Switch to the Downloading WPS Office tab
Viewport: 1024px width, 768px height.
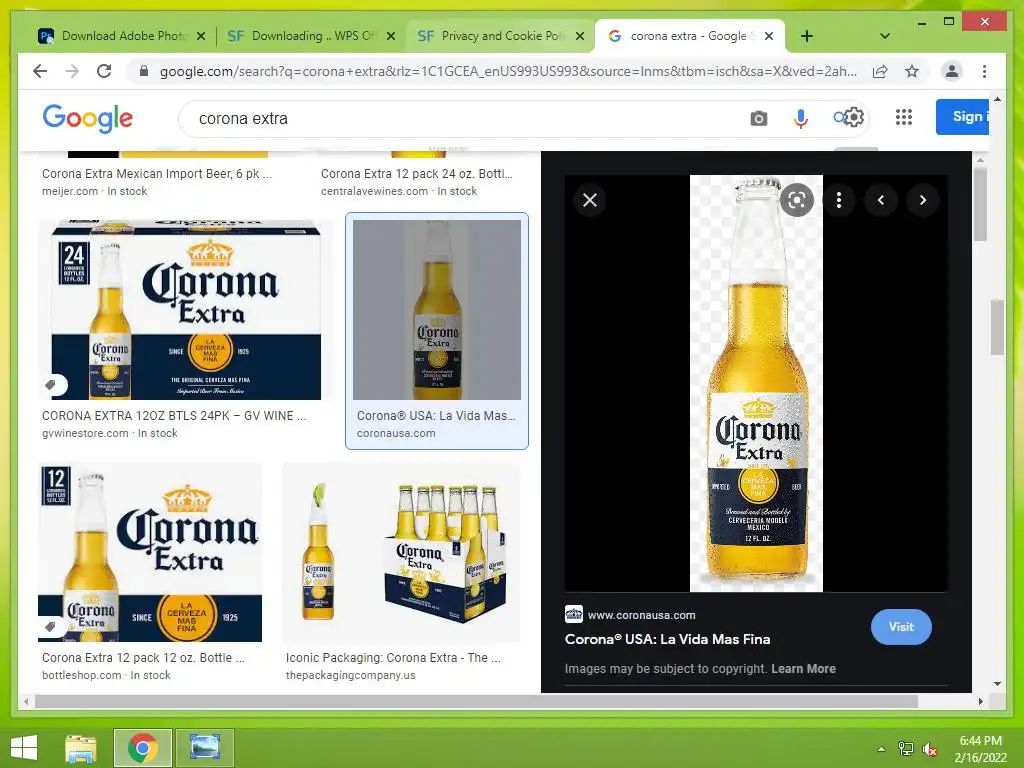point(311,36)
